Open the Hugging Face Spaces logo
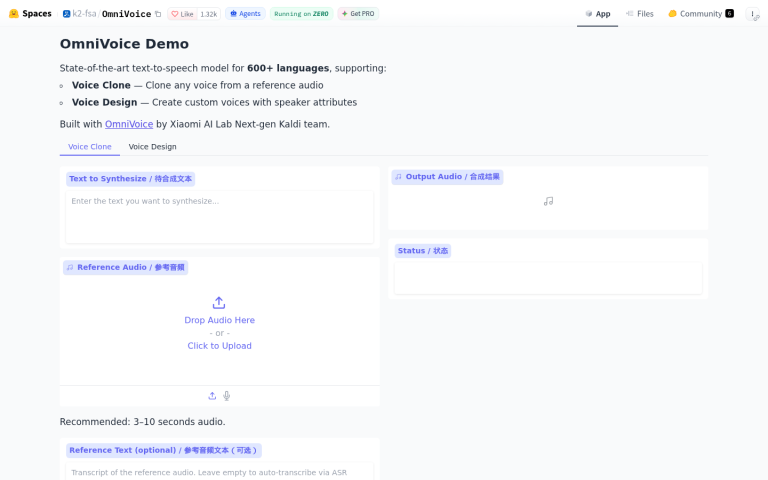The width and height of the screenshot is (768, 480). click(x=14, y=14)
